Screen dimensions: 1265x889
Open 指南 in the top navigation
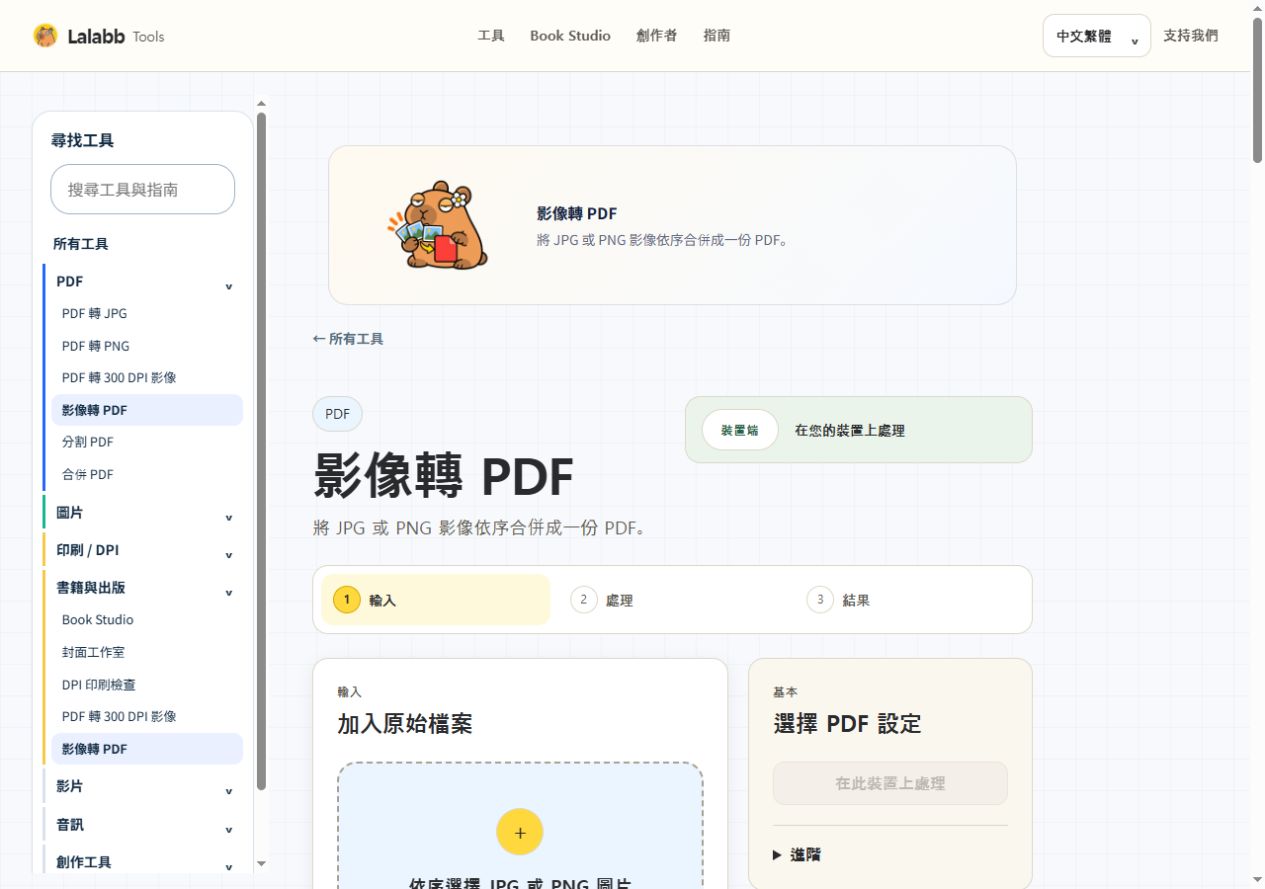coord(716,36)
